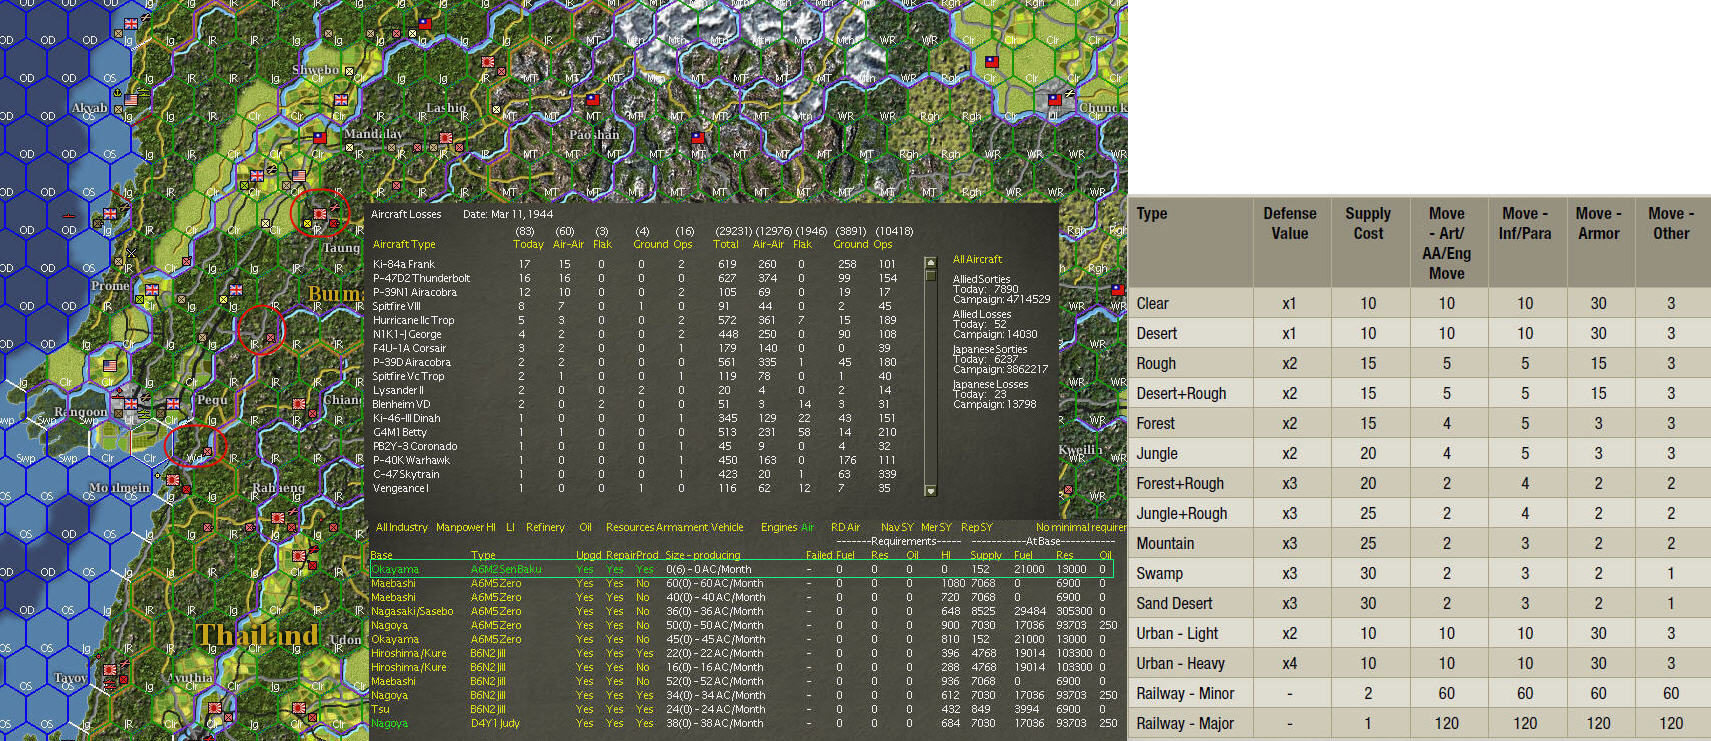Select the P-47D2 Thunderbolt losses row
This screenshot has width=1711, height=741.
[x=635, y=278]
